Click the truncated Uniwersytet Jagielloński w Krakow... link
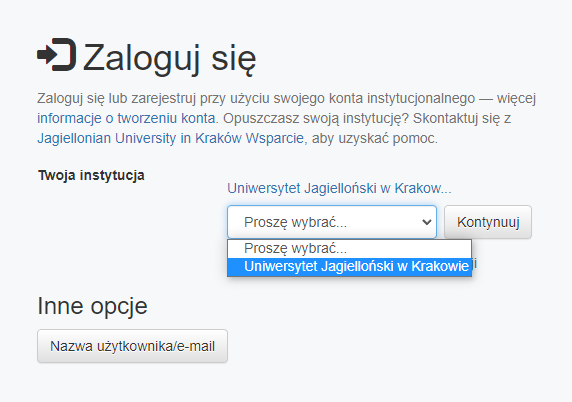This screenshot has width=572, height=402. pos(339,188)
